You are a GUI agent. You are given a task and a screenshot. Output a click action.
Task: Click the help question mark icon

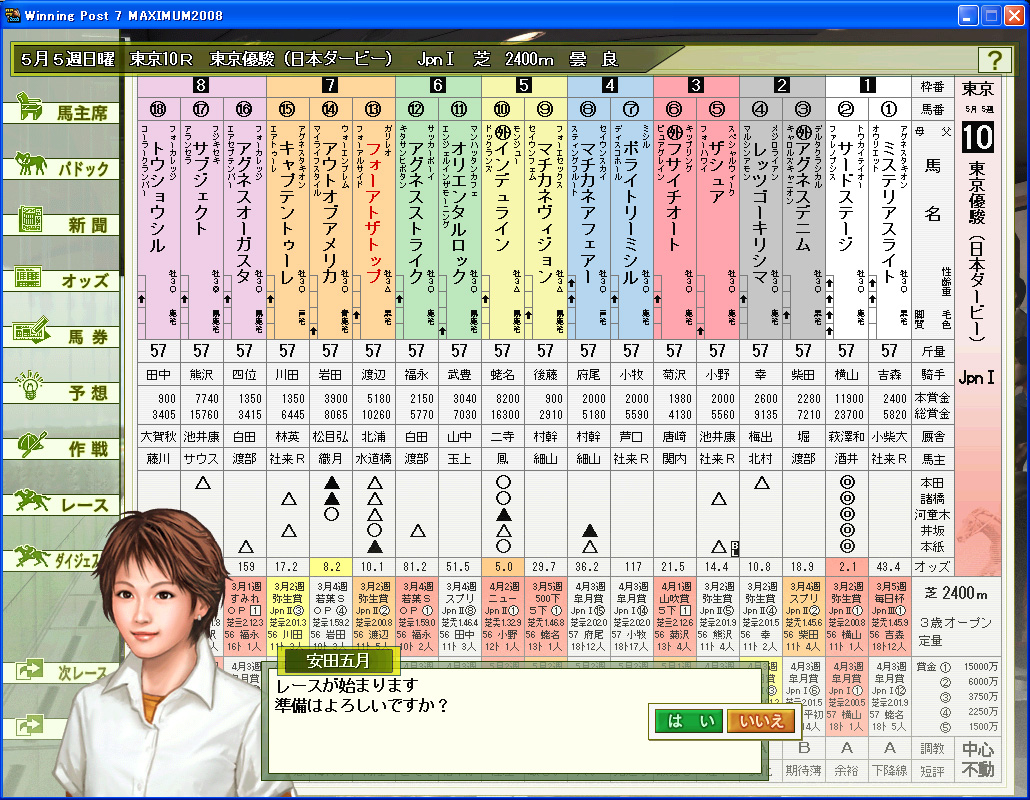995,60
